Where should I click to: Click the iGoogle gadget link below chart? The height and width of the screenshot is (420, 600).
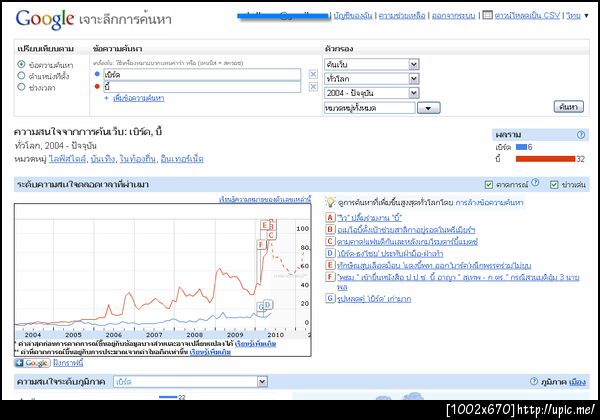[68, 363]
